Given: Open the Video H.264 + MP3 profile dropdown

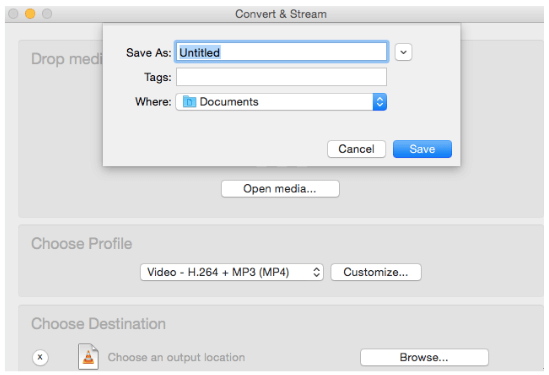Looking at the screenshot, I should 232,272.
